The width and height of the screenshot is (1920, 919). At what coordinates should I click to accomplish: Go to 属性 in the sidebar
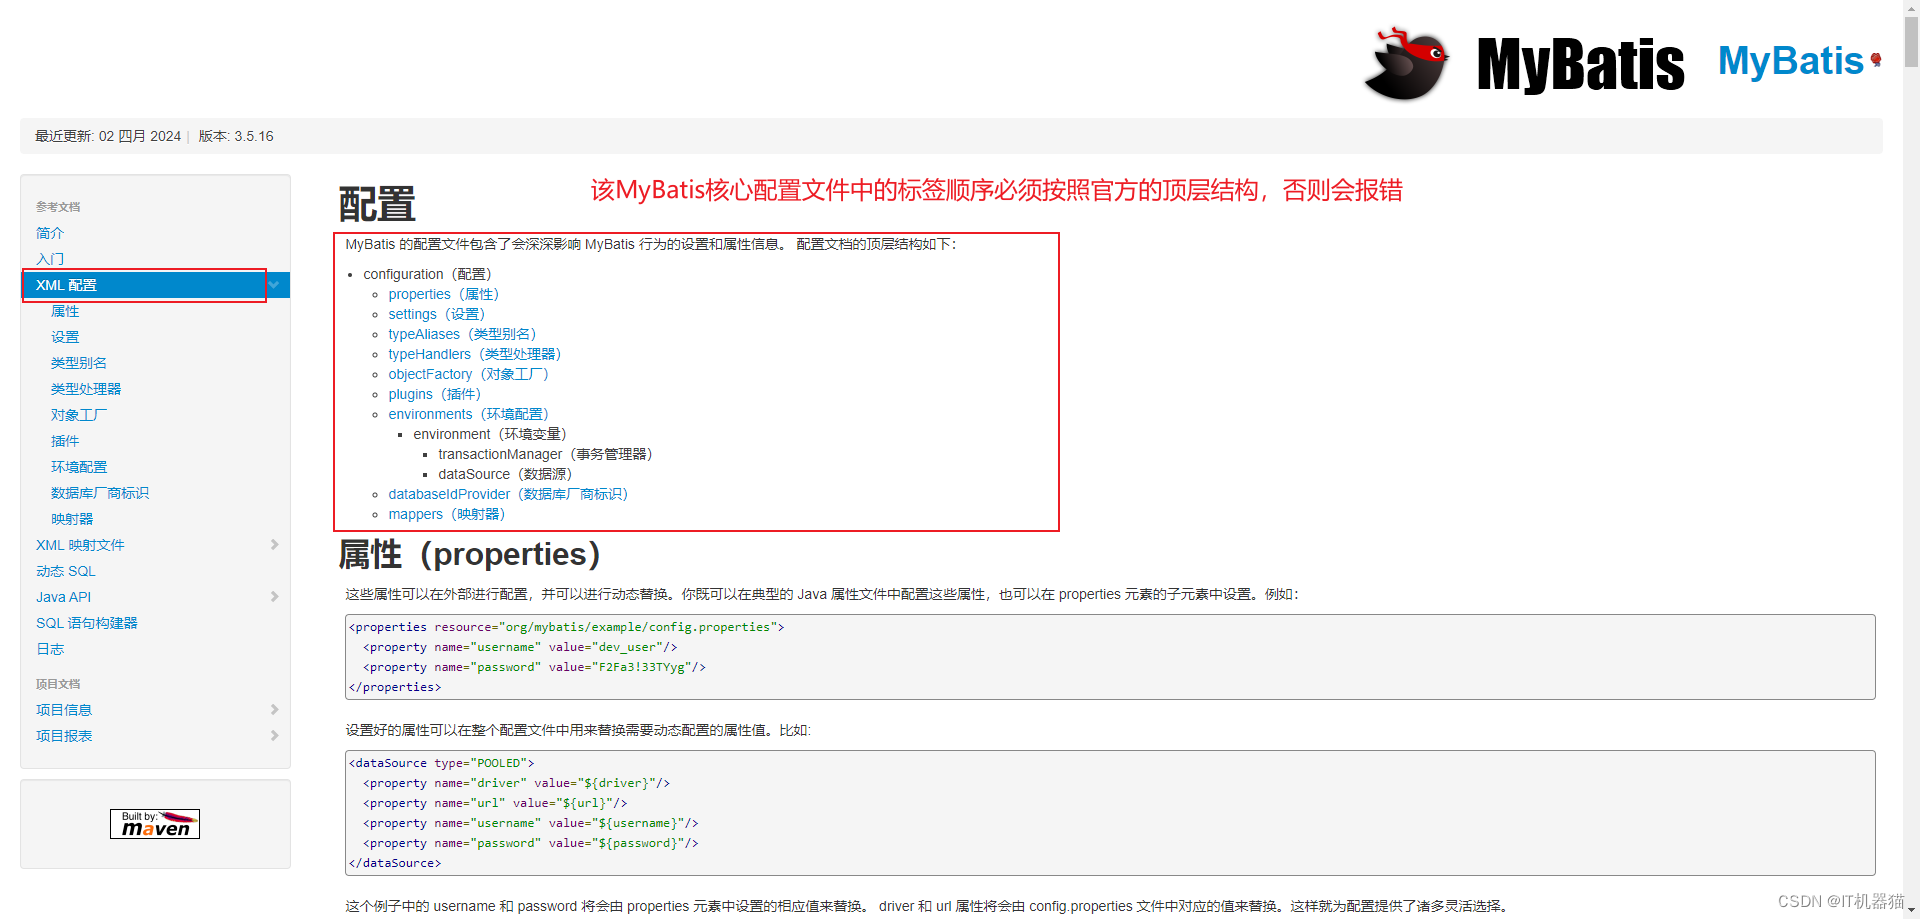[65, 311]
